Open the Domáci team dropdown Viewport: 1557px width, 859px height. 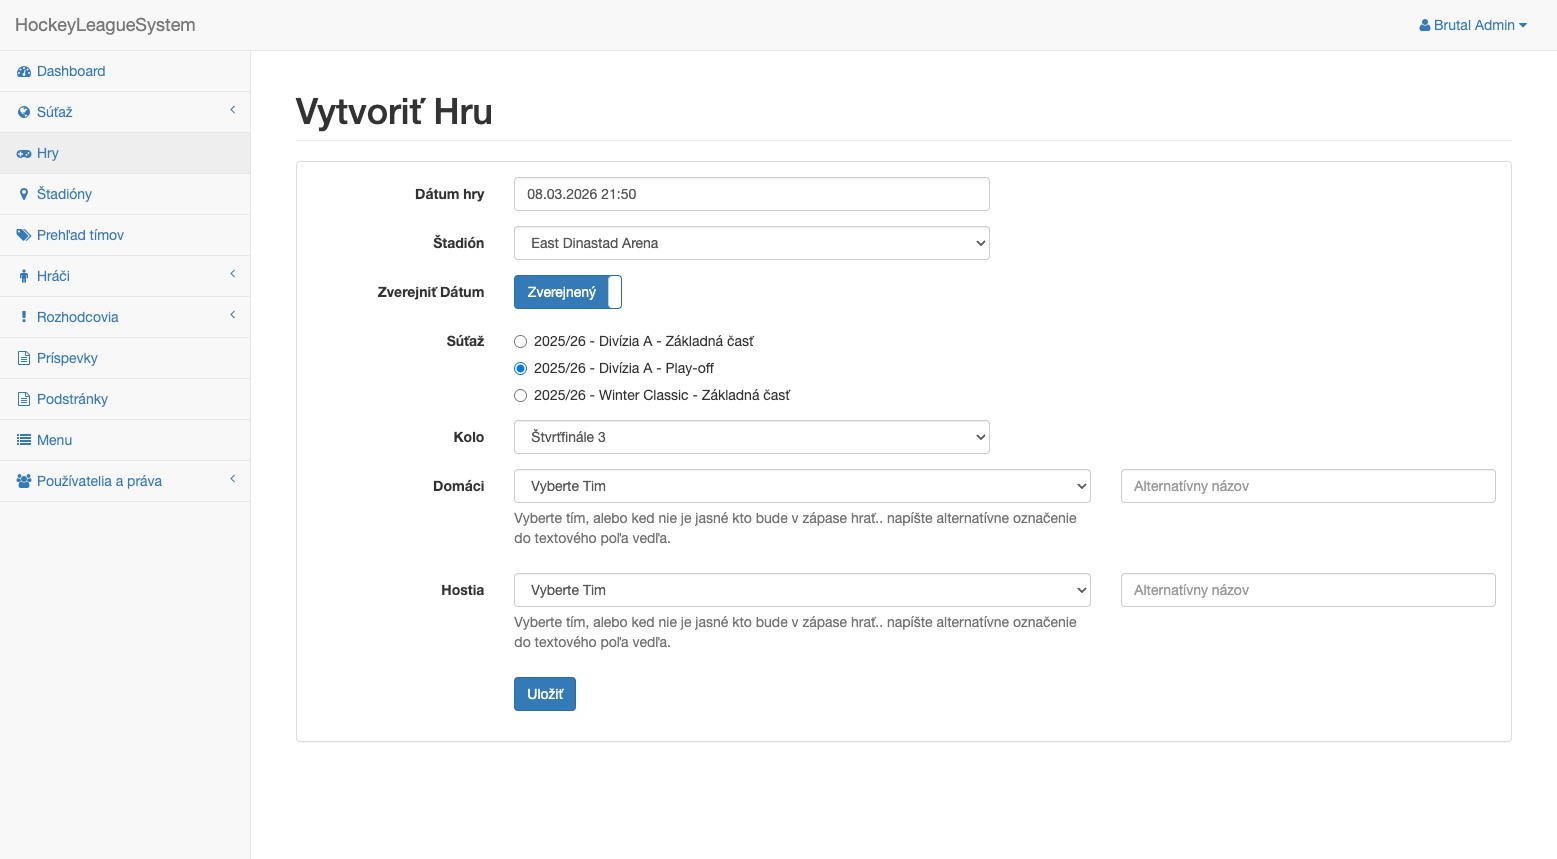[x=801, y=486]
